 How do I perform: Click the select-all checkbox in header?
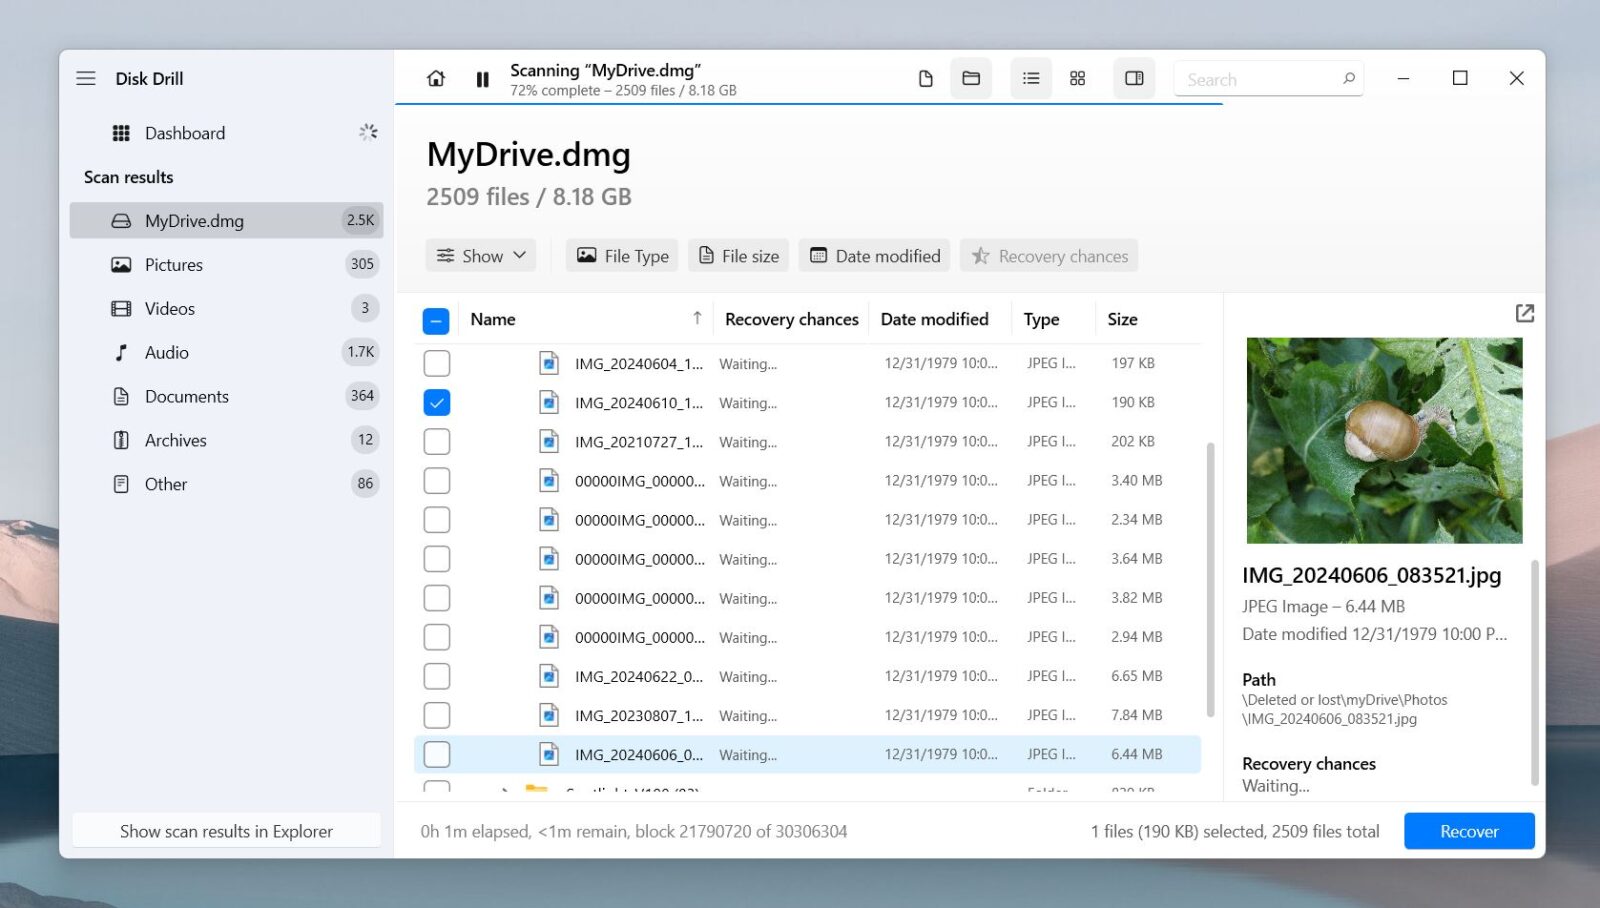pyautogui.click(x=436, y=320)
